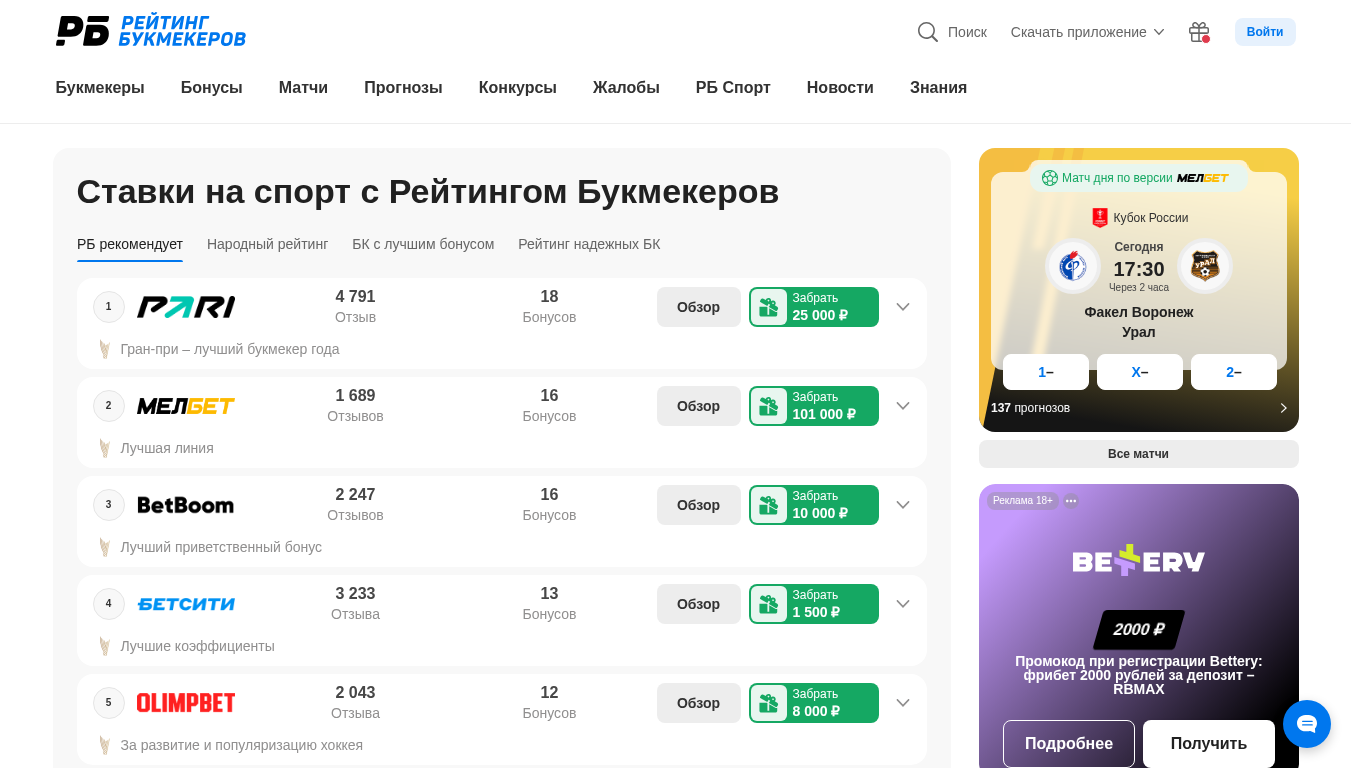Click the Olimpbet bookmaker logo
The width and height of the screenshot is (1366, 768).
[186, 703]
